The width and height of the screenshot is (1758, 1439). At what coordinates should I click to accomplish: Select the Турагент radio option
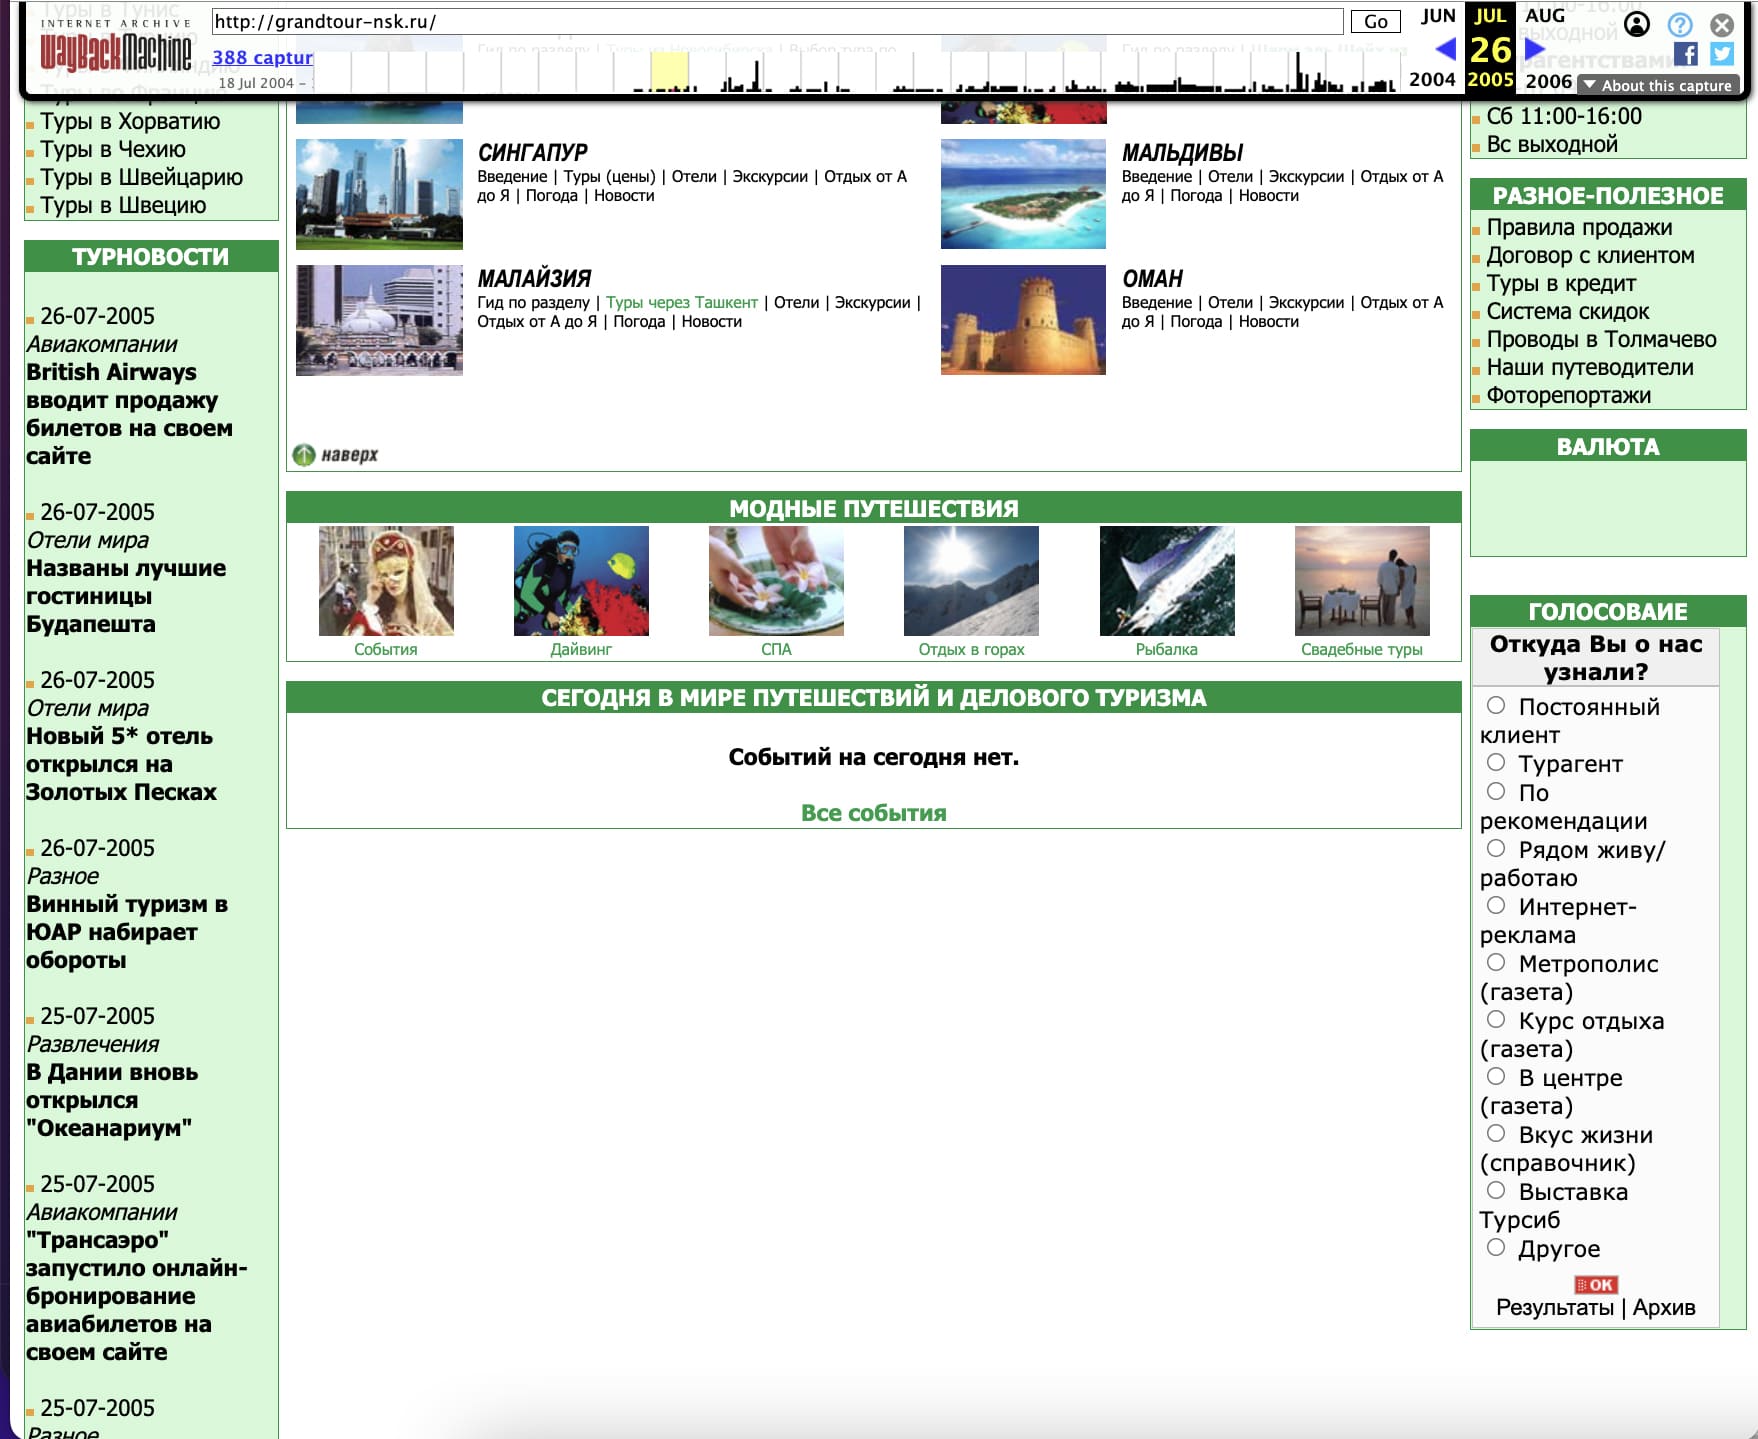coord(1496,763)
